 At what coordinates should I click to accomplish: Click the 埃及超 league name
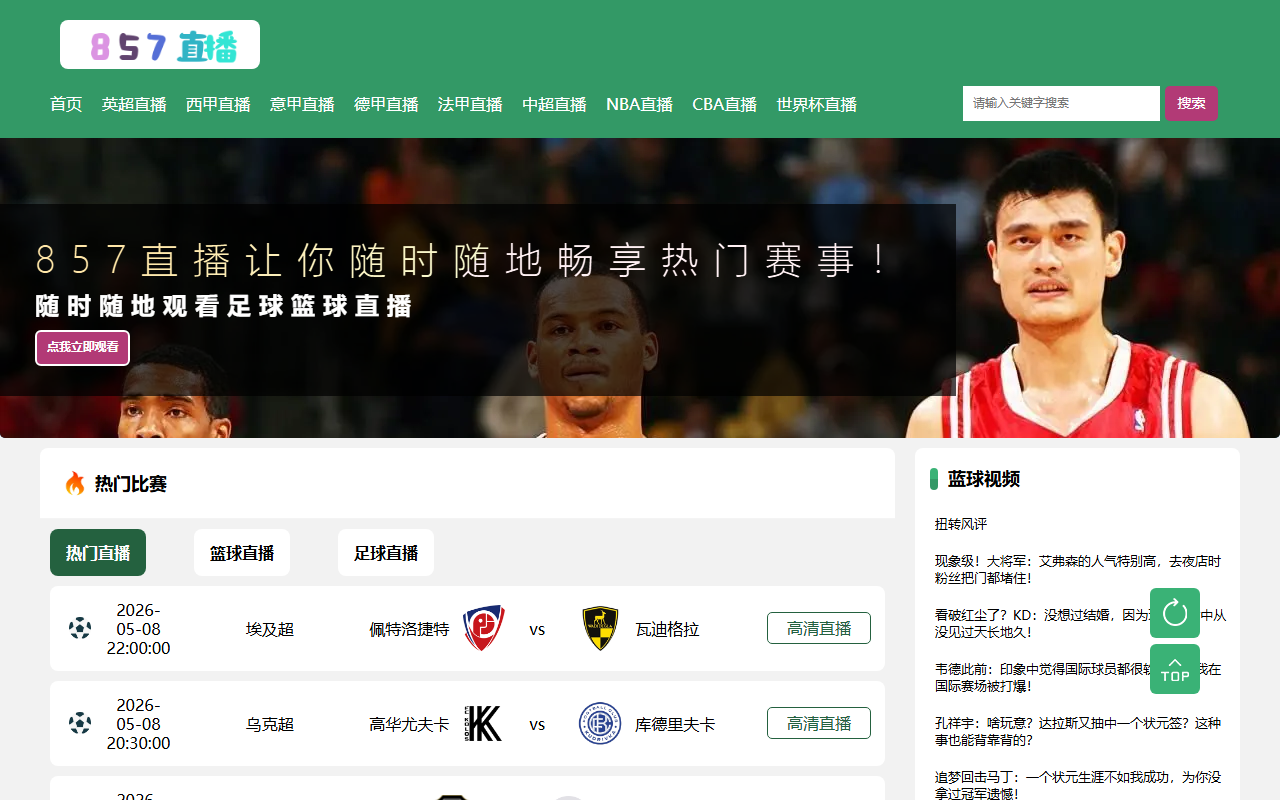270,629
